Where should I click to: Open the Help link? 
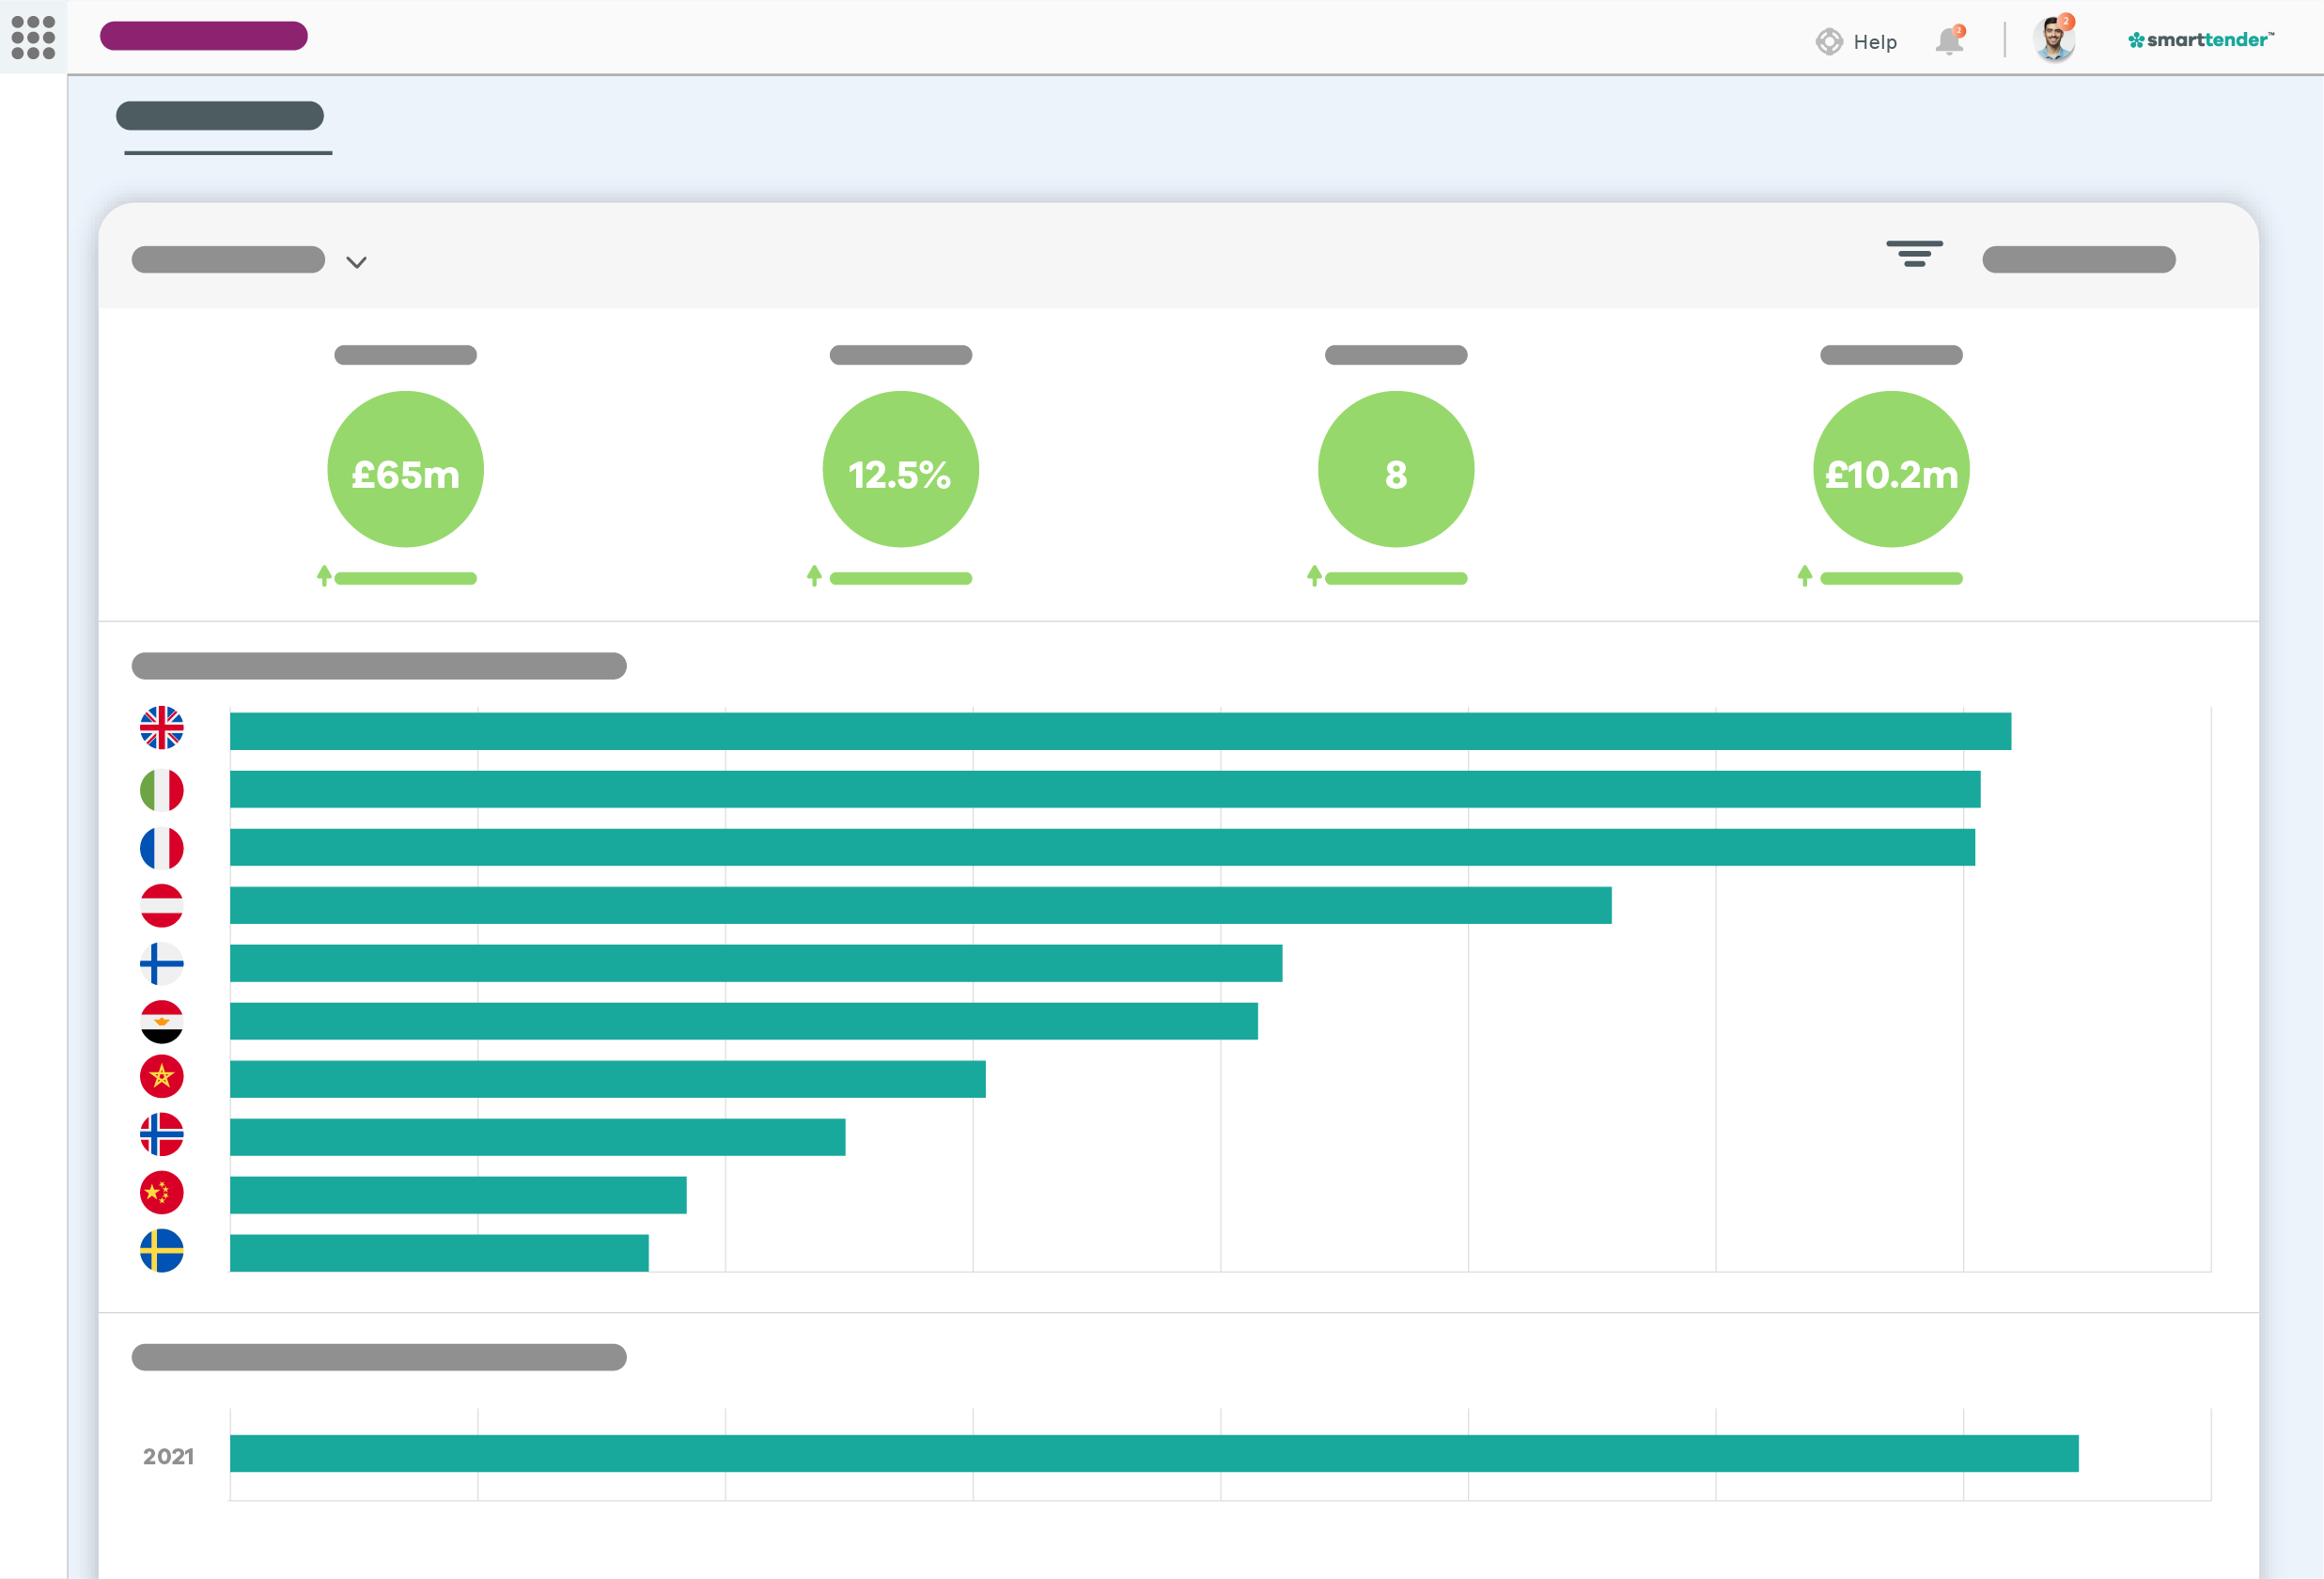[1874, 42]
